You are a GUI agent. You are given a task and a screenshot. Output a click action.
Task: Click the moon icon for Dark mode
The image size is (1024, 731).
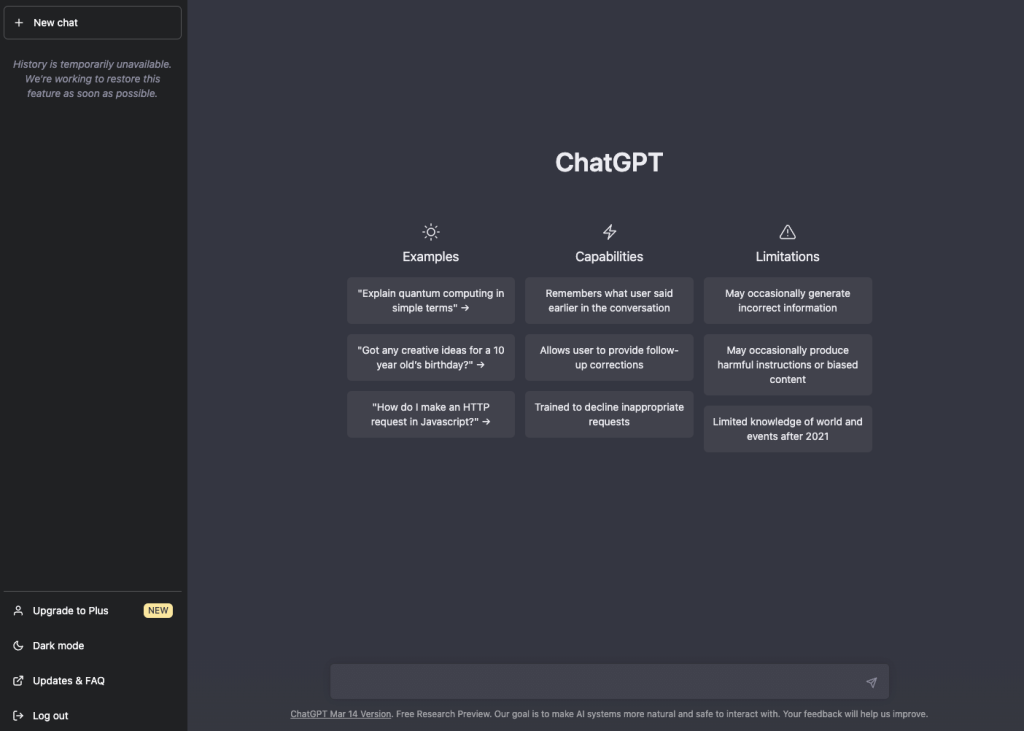click(18, 645)
